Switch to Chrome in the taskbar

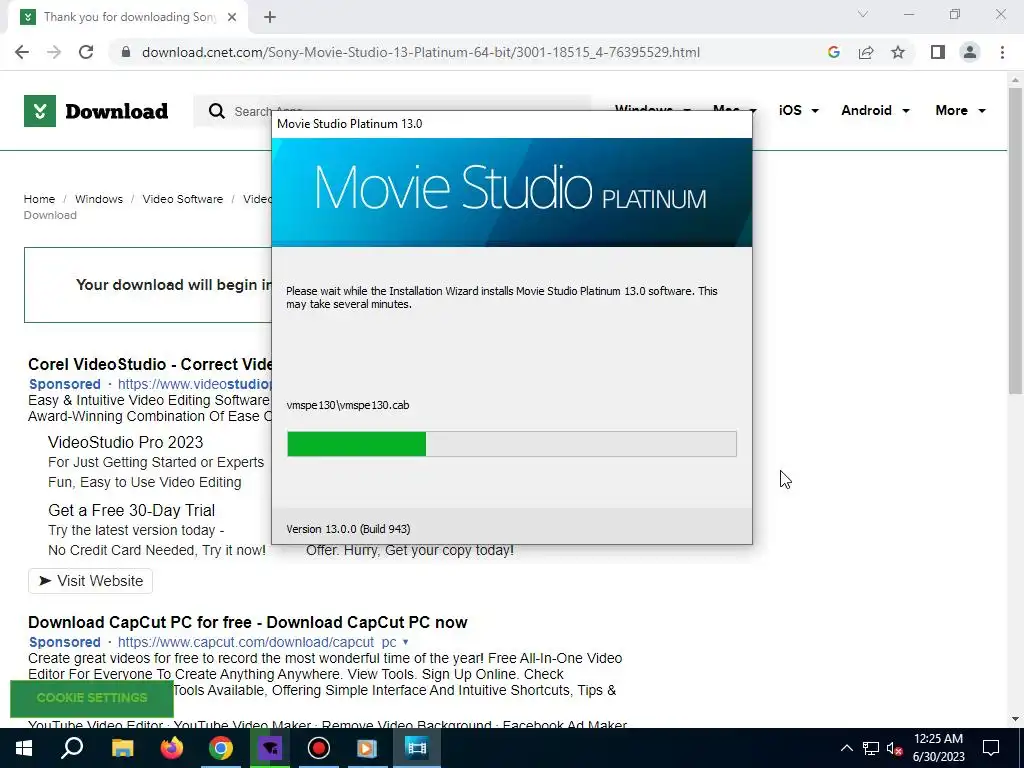[221, 748]
